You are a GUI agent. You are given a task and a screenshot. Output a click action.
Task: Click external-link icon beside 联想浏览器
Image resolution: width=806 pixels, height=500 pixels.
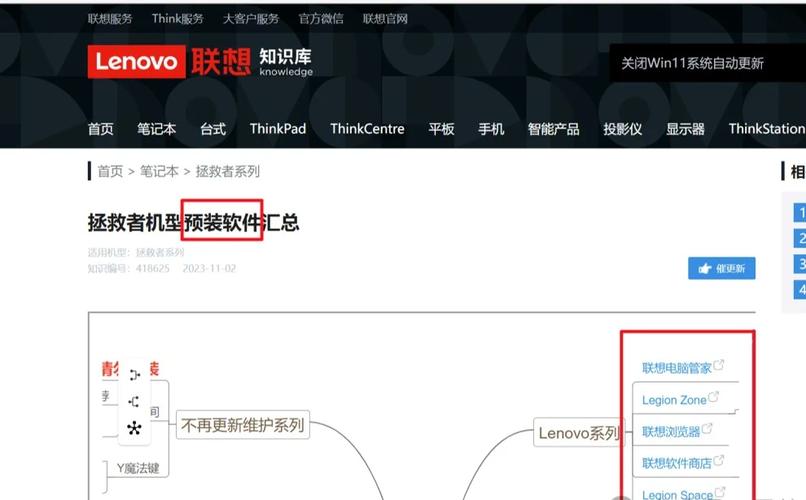tap(707, 429)
